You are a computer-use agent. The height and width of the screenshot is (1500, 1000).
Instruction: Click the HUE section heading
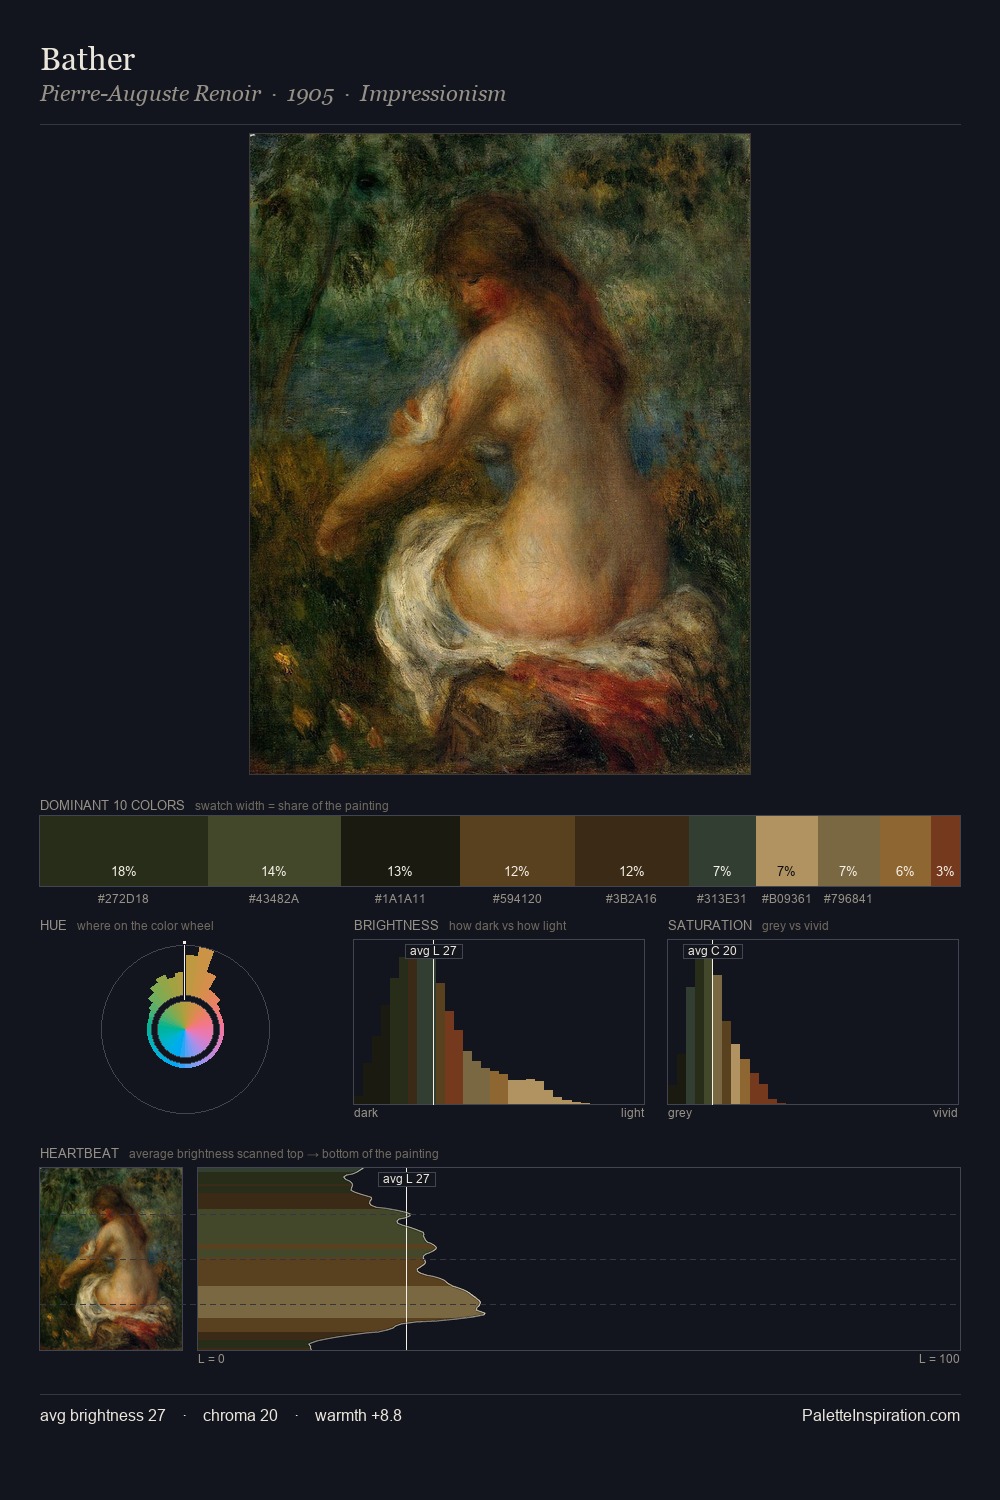53,925
